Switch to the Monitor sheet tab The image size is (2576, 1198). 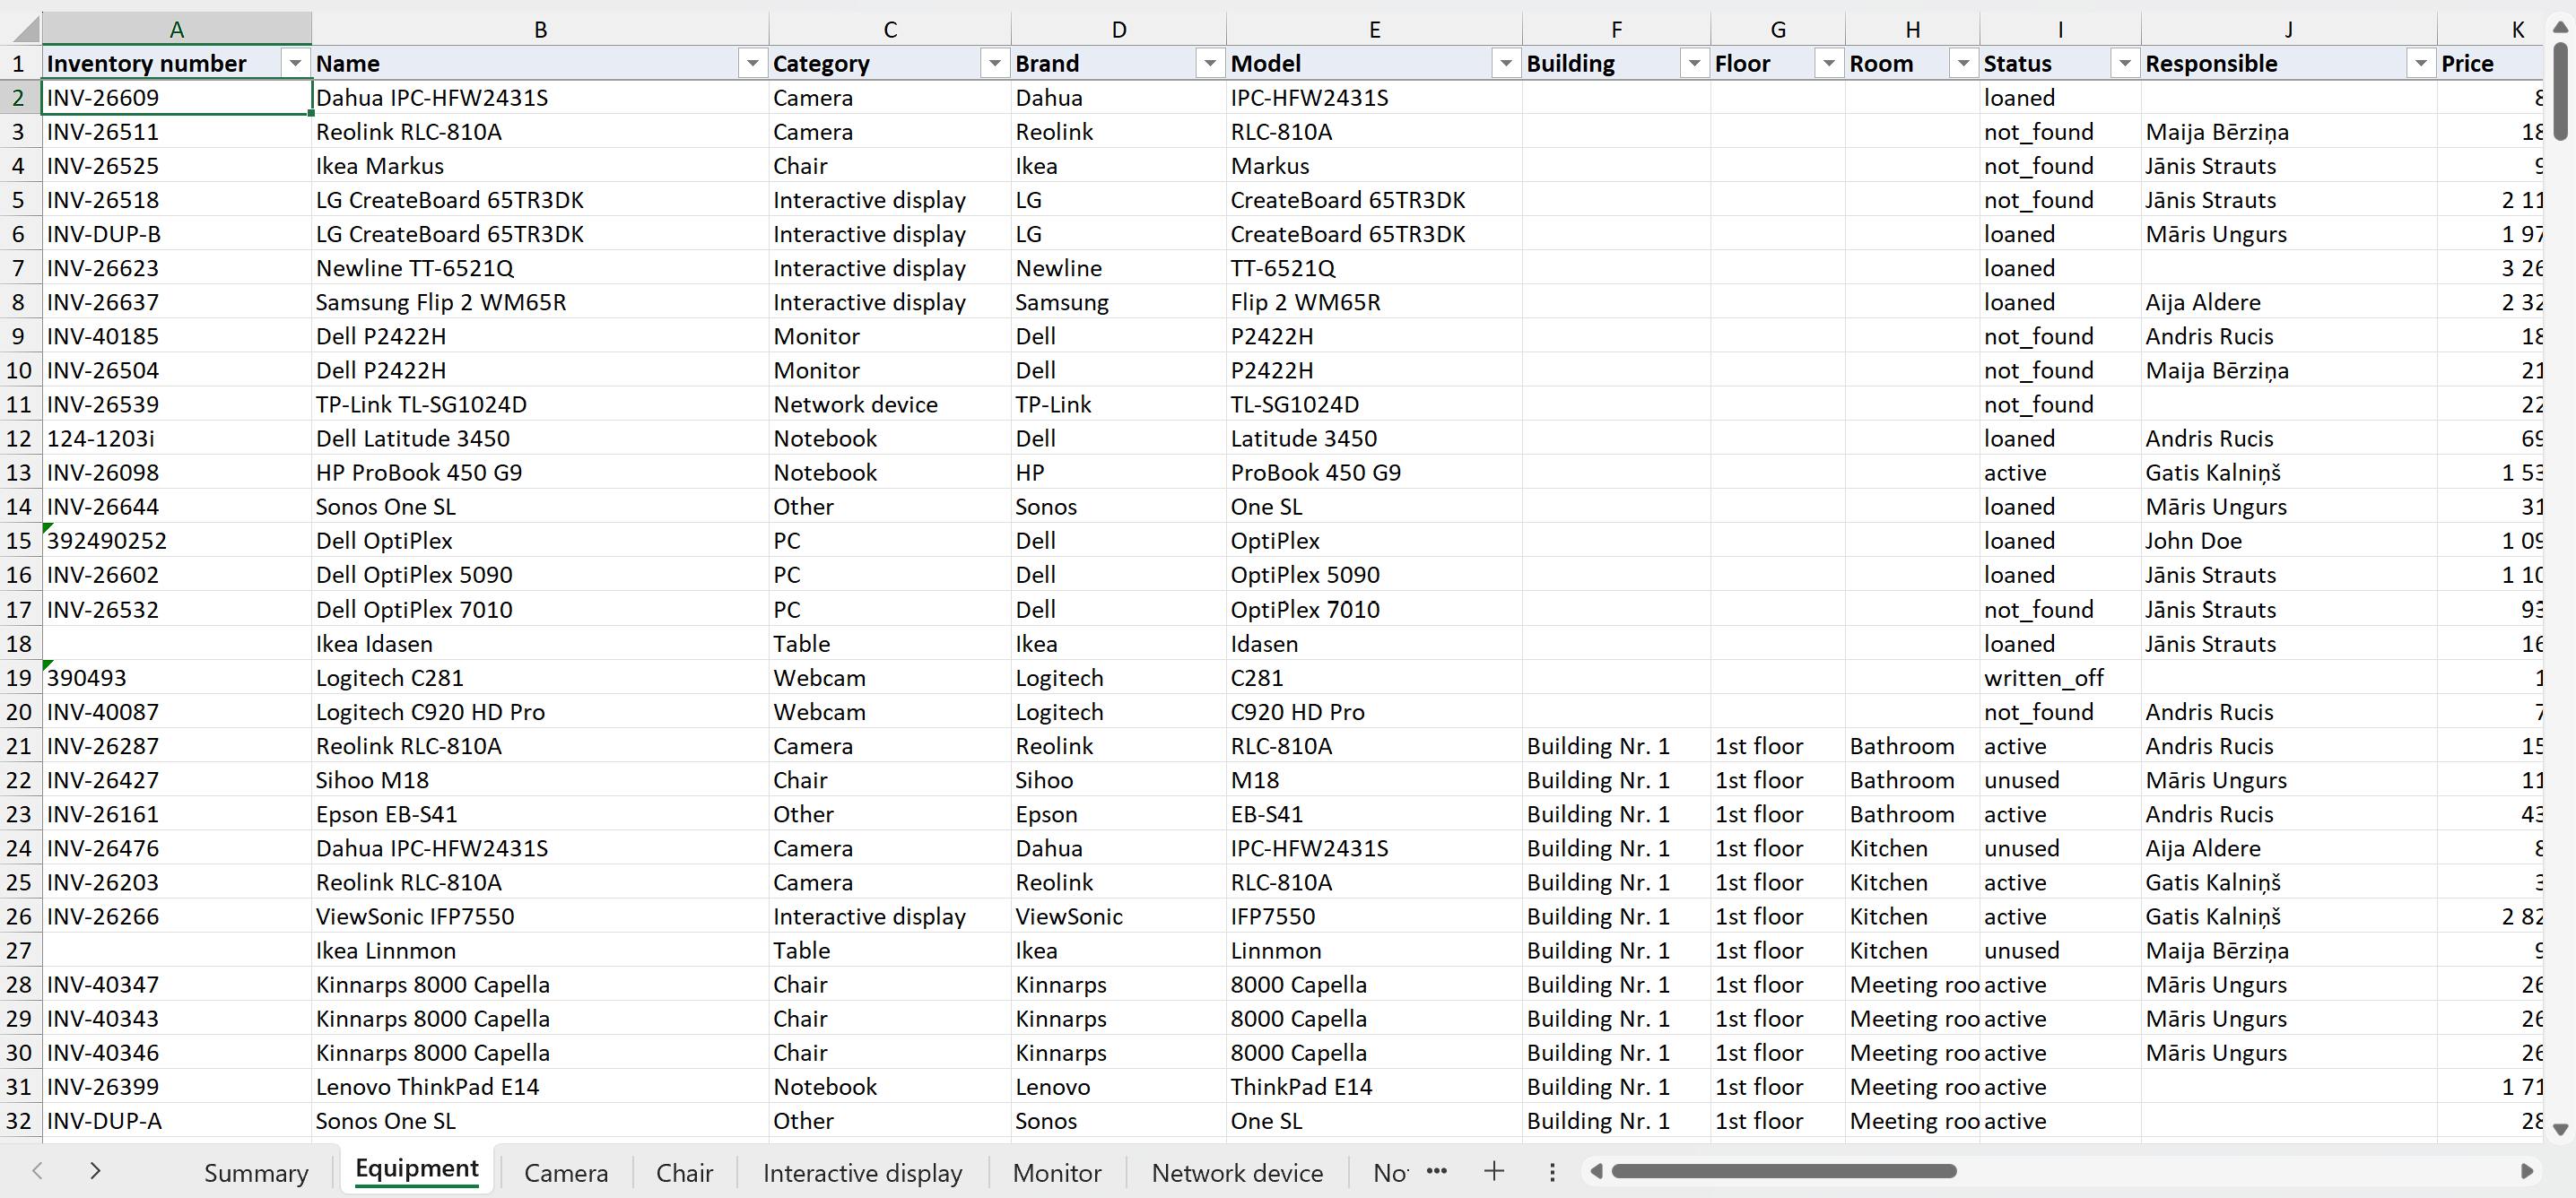click(1057, 1172)
